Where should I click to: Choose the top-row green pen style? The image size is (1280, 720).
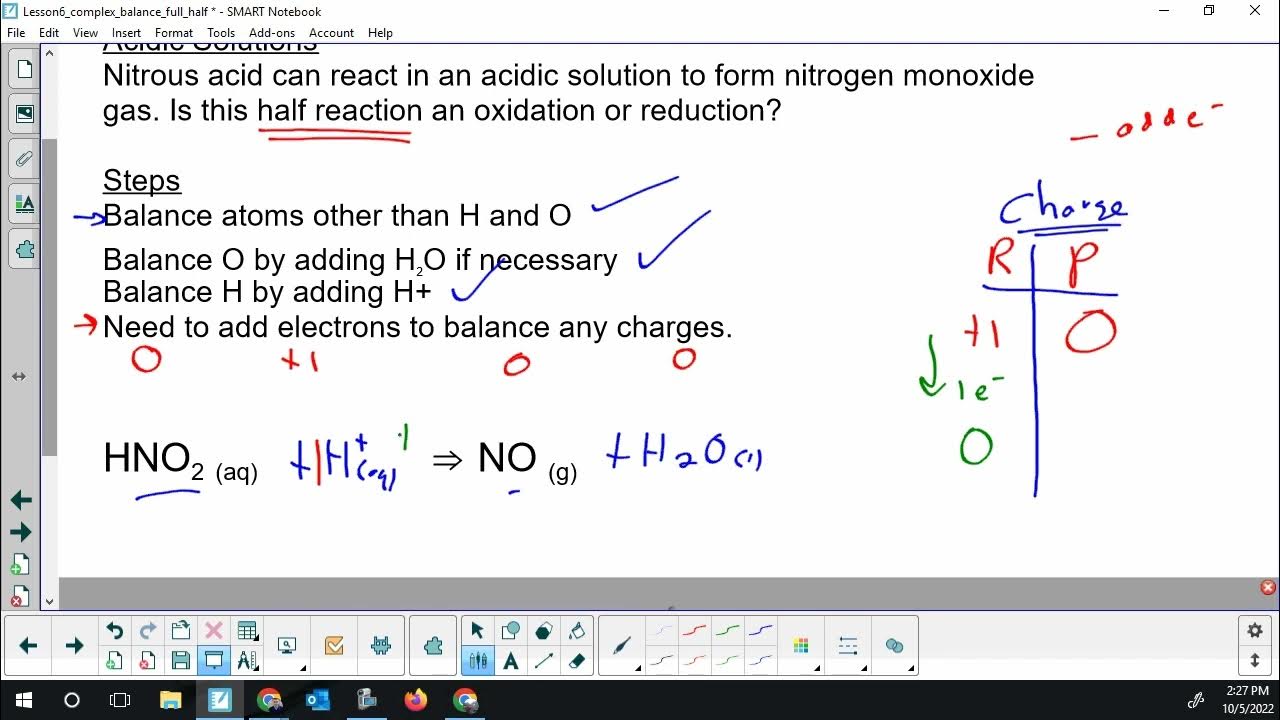pyautogui.click(x=727, y=631)
